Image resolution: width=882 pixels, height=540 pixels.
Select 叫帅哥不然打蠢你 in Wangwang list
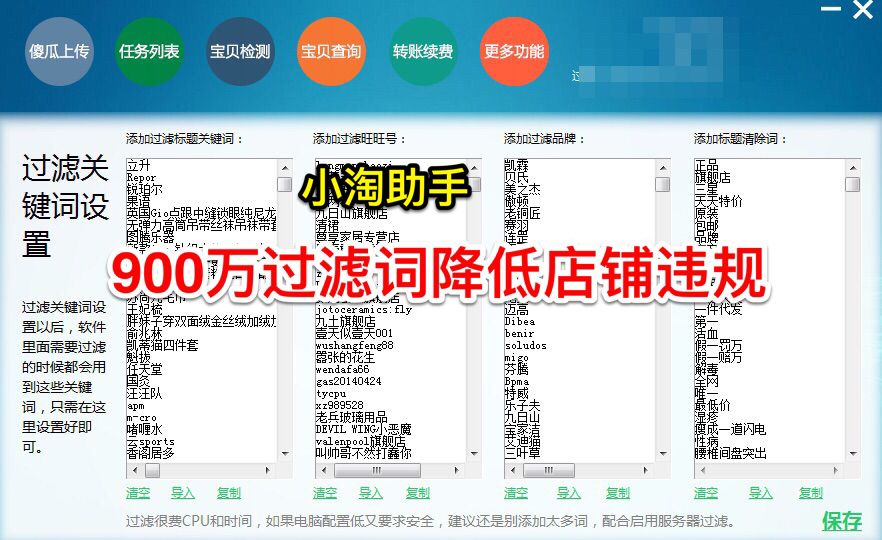(x=363, y=453)
